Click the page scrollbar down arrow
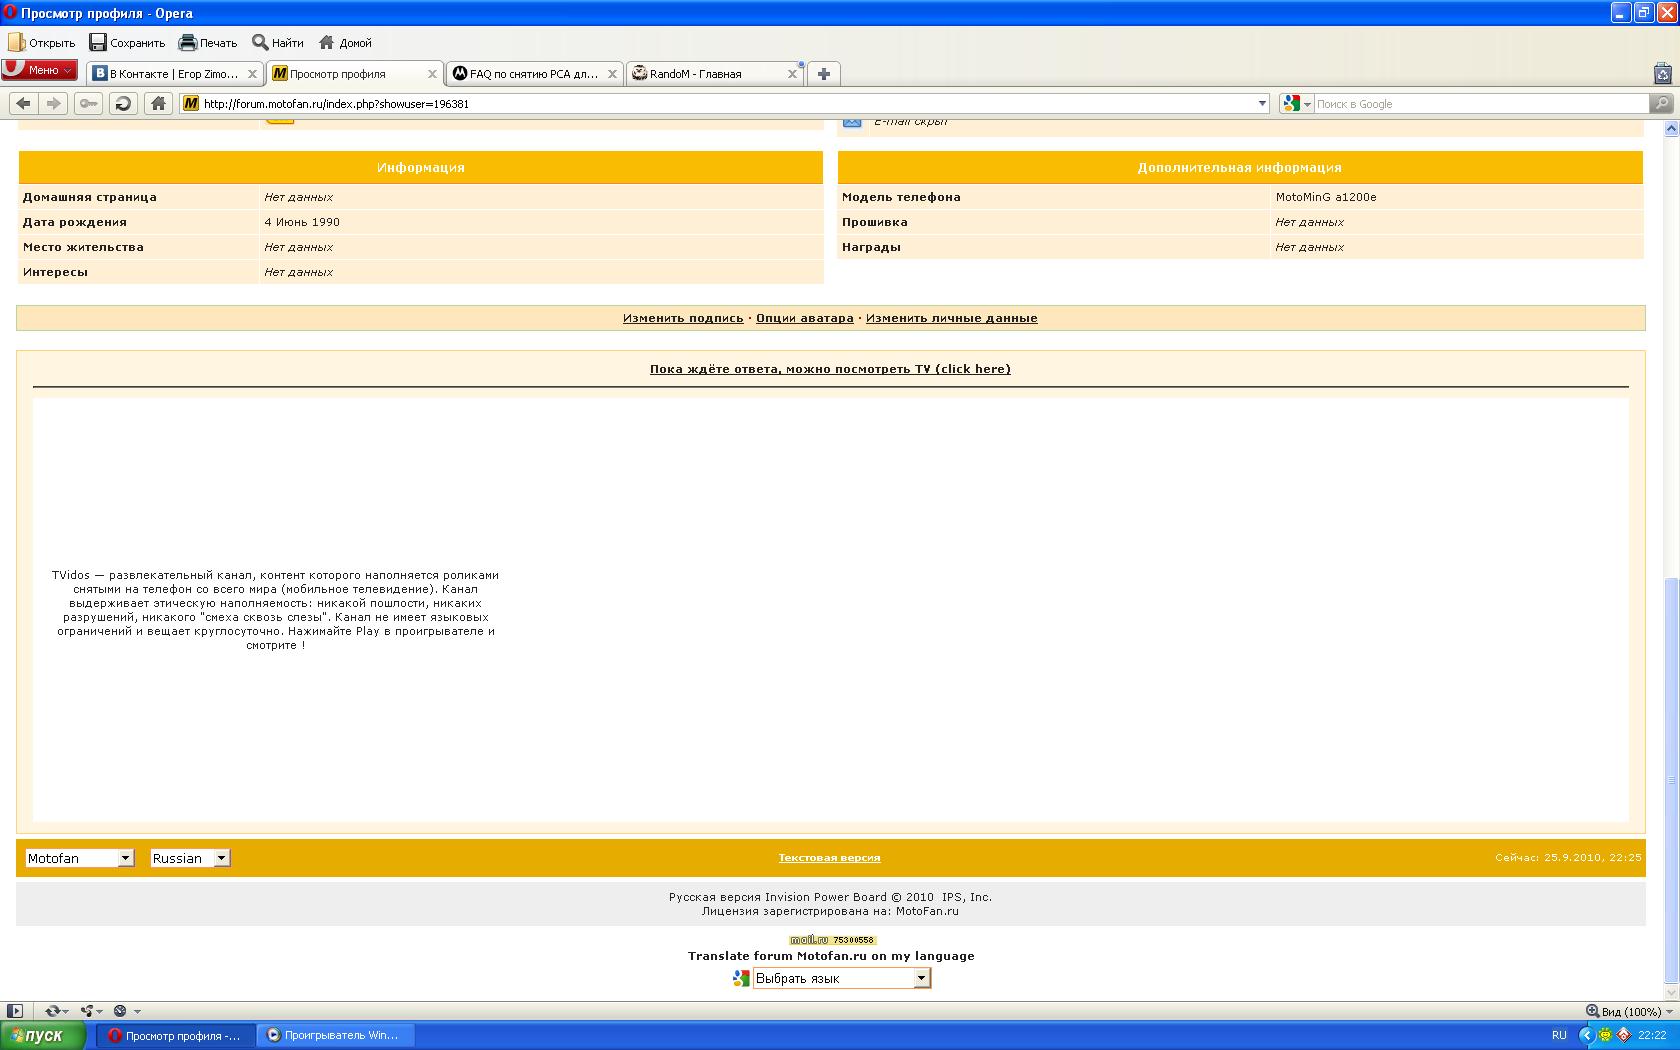The height and width of the screenshot is (1050, 1680). [x=1670, y=993]
